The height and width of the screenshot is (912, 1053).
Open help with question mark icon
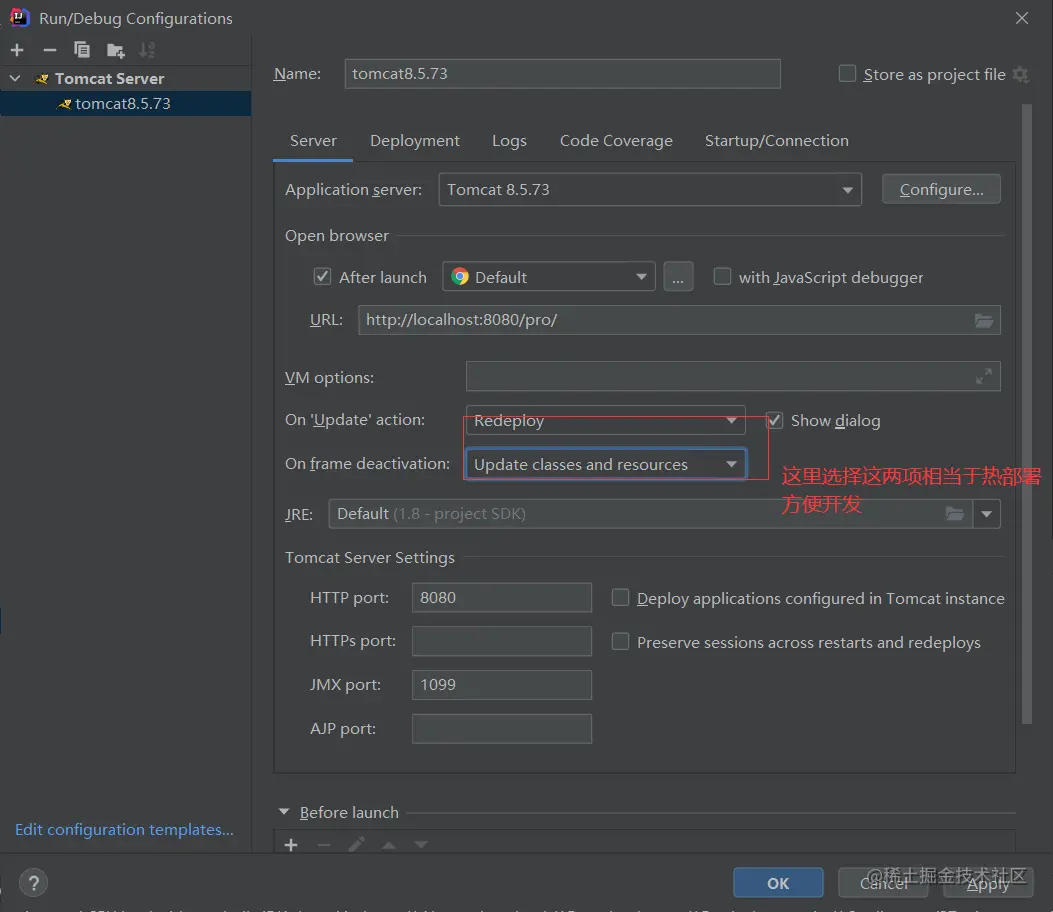click(x=34, y=882)
